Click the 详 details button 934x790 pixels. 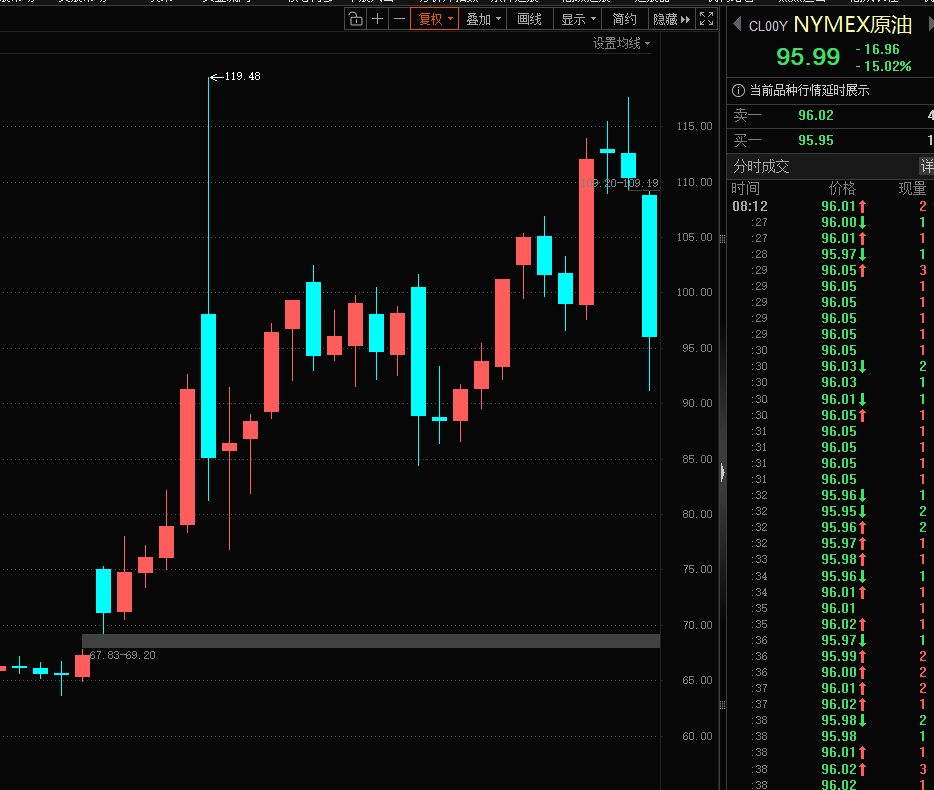point(926,166)
